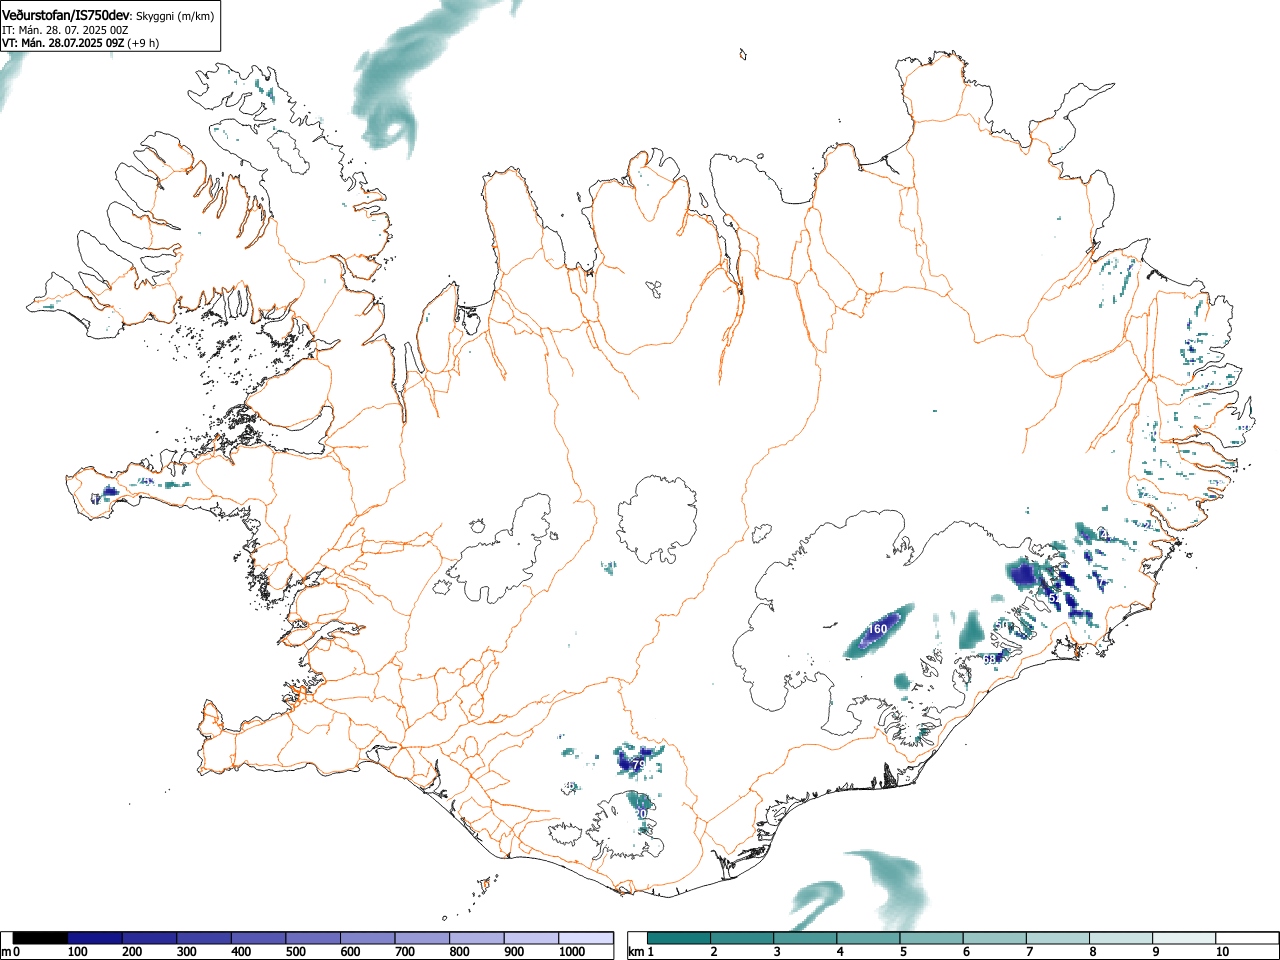Click the 'IT: Mán. 28. 07. 2025 00Z' line
The height and width of the screenshot is (960, 1280).
(x=65, y=30)
